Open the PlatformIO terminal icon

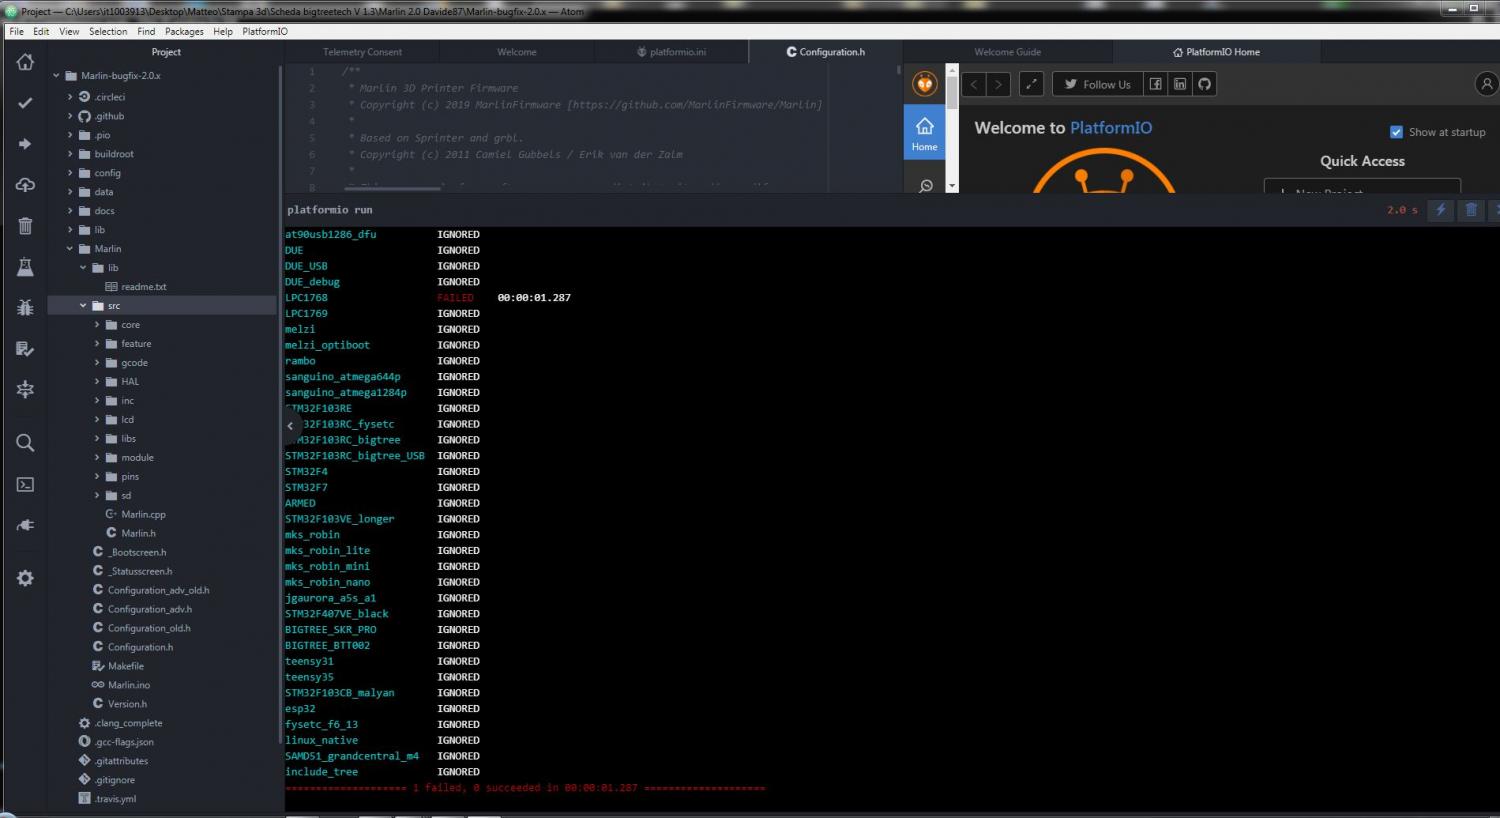tap(25, 484)
